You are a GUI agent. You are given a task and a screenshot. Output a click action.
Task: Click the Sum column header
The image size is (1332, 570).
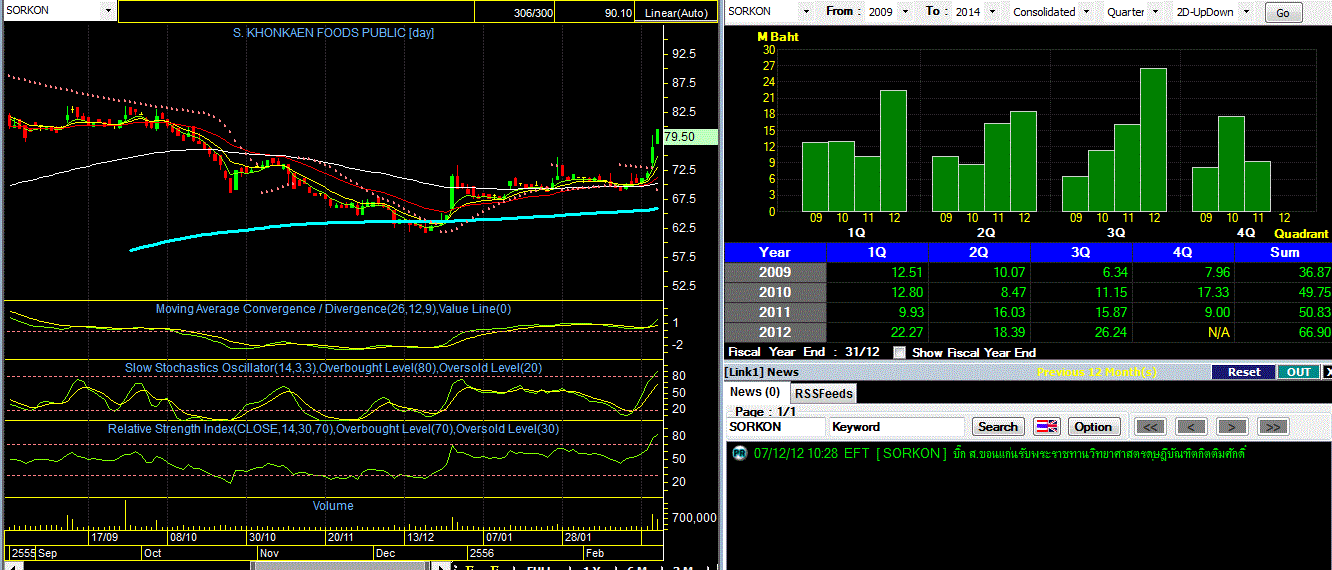pos(1284,252)
